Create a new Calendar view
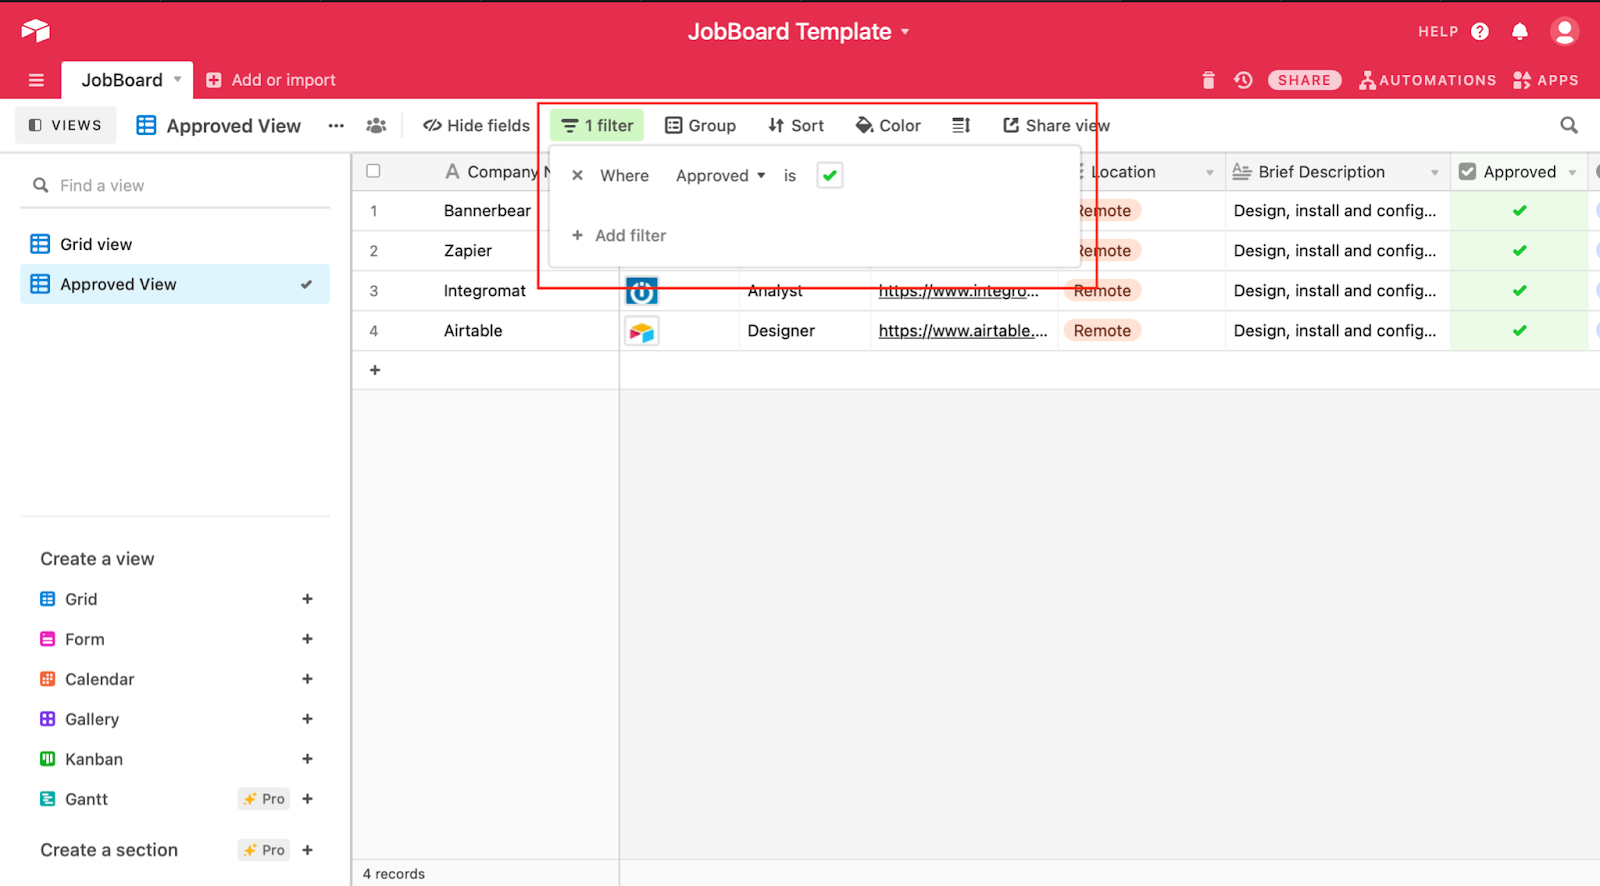The image size is (1600, 886). coord(307,679)
